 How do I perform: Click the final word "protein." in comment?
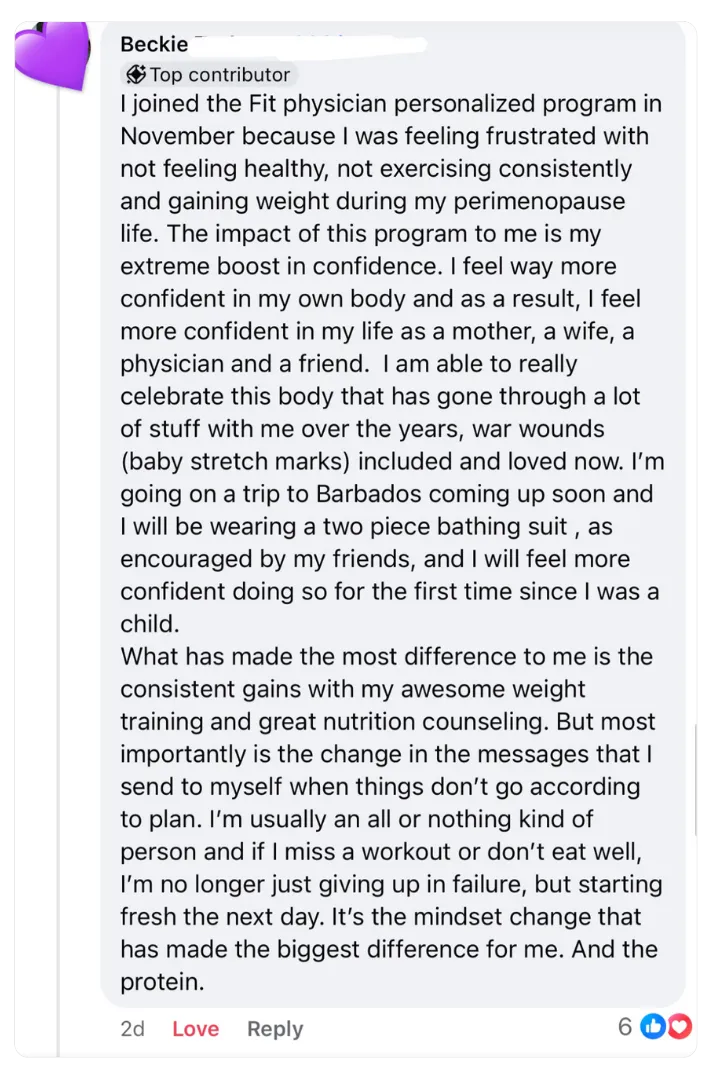162,982
